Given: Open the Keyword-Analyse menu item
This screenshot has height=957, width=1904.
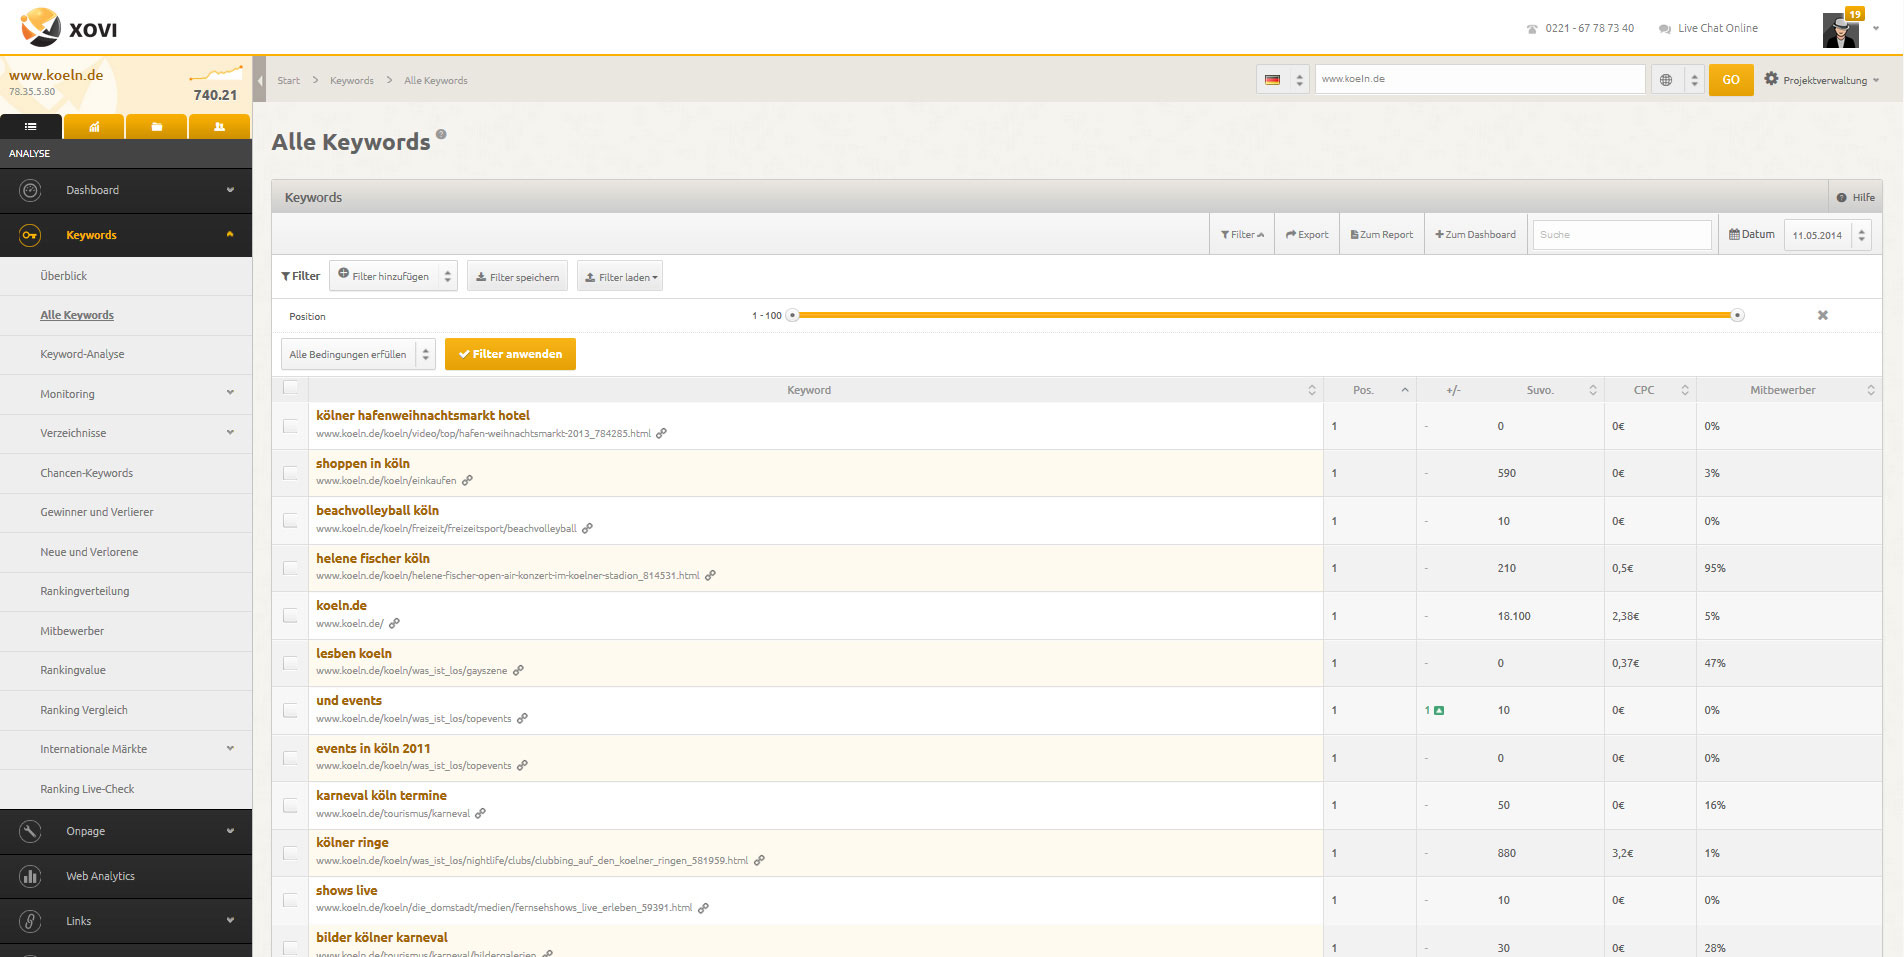Looking at the screenshot, I should pyautogui.click(x=82, y=354).
